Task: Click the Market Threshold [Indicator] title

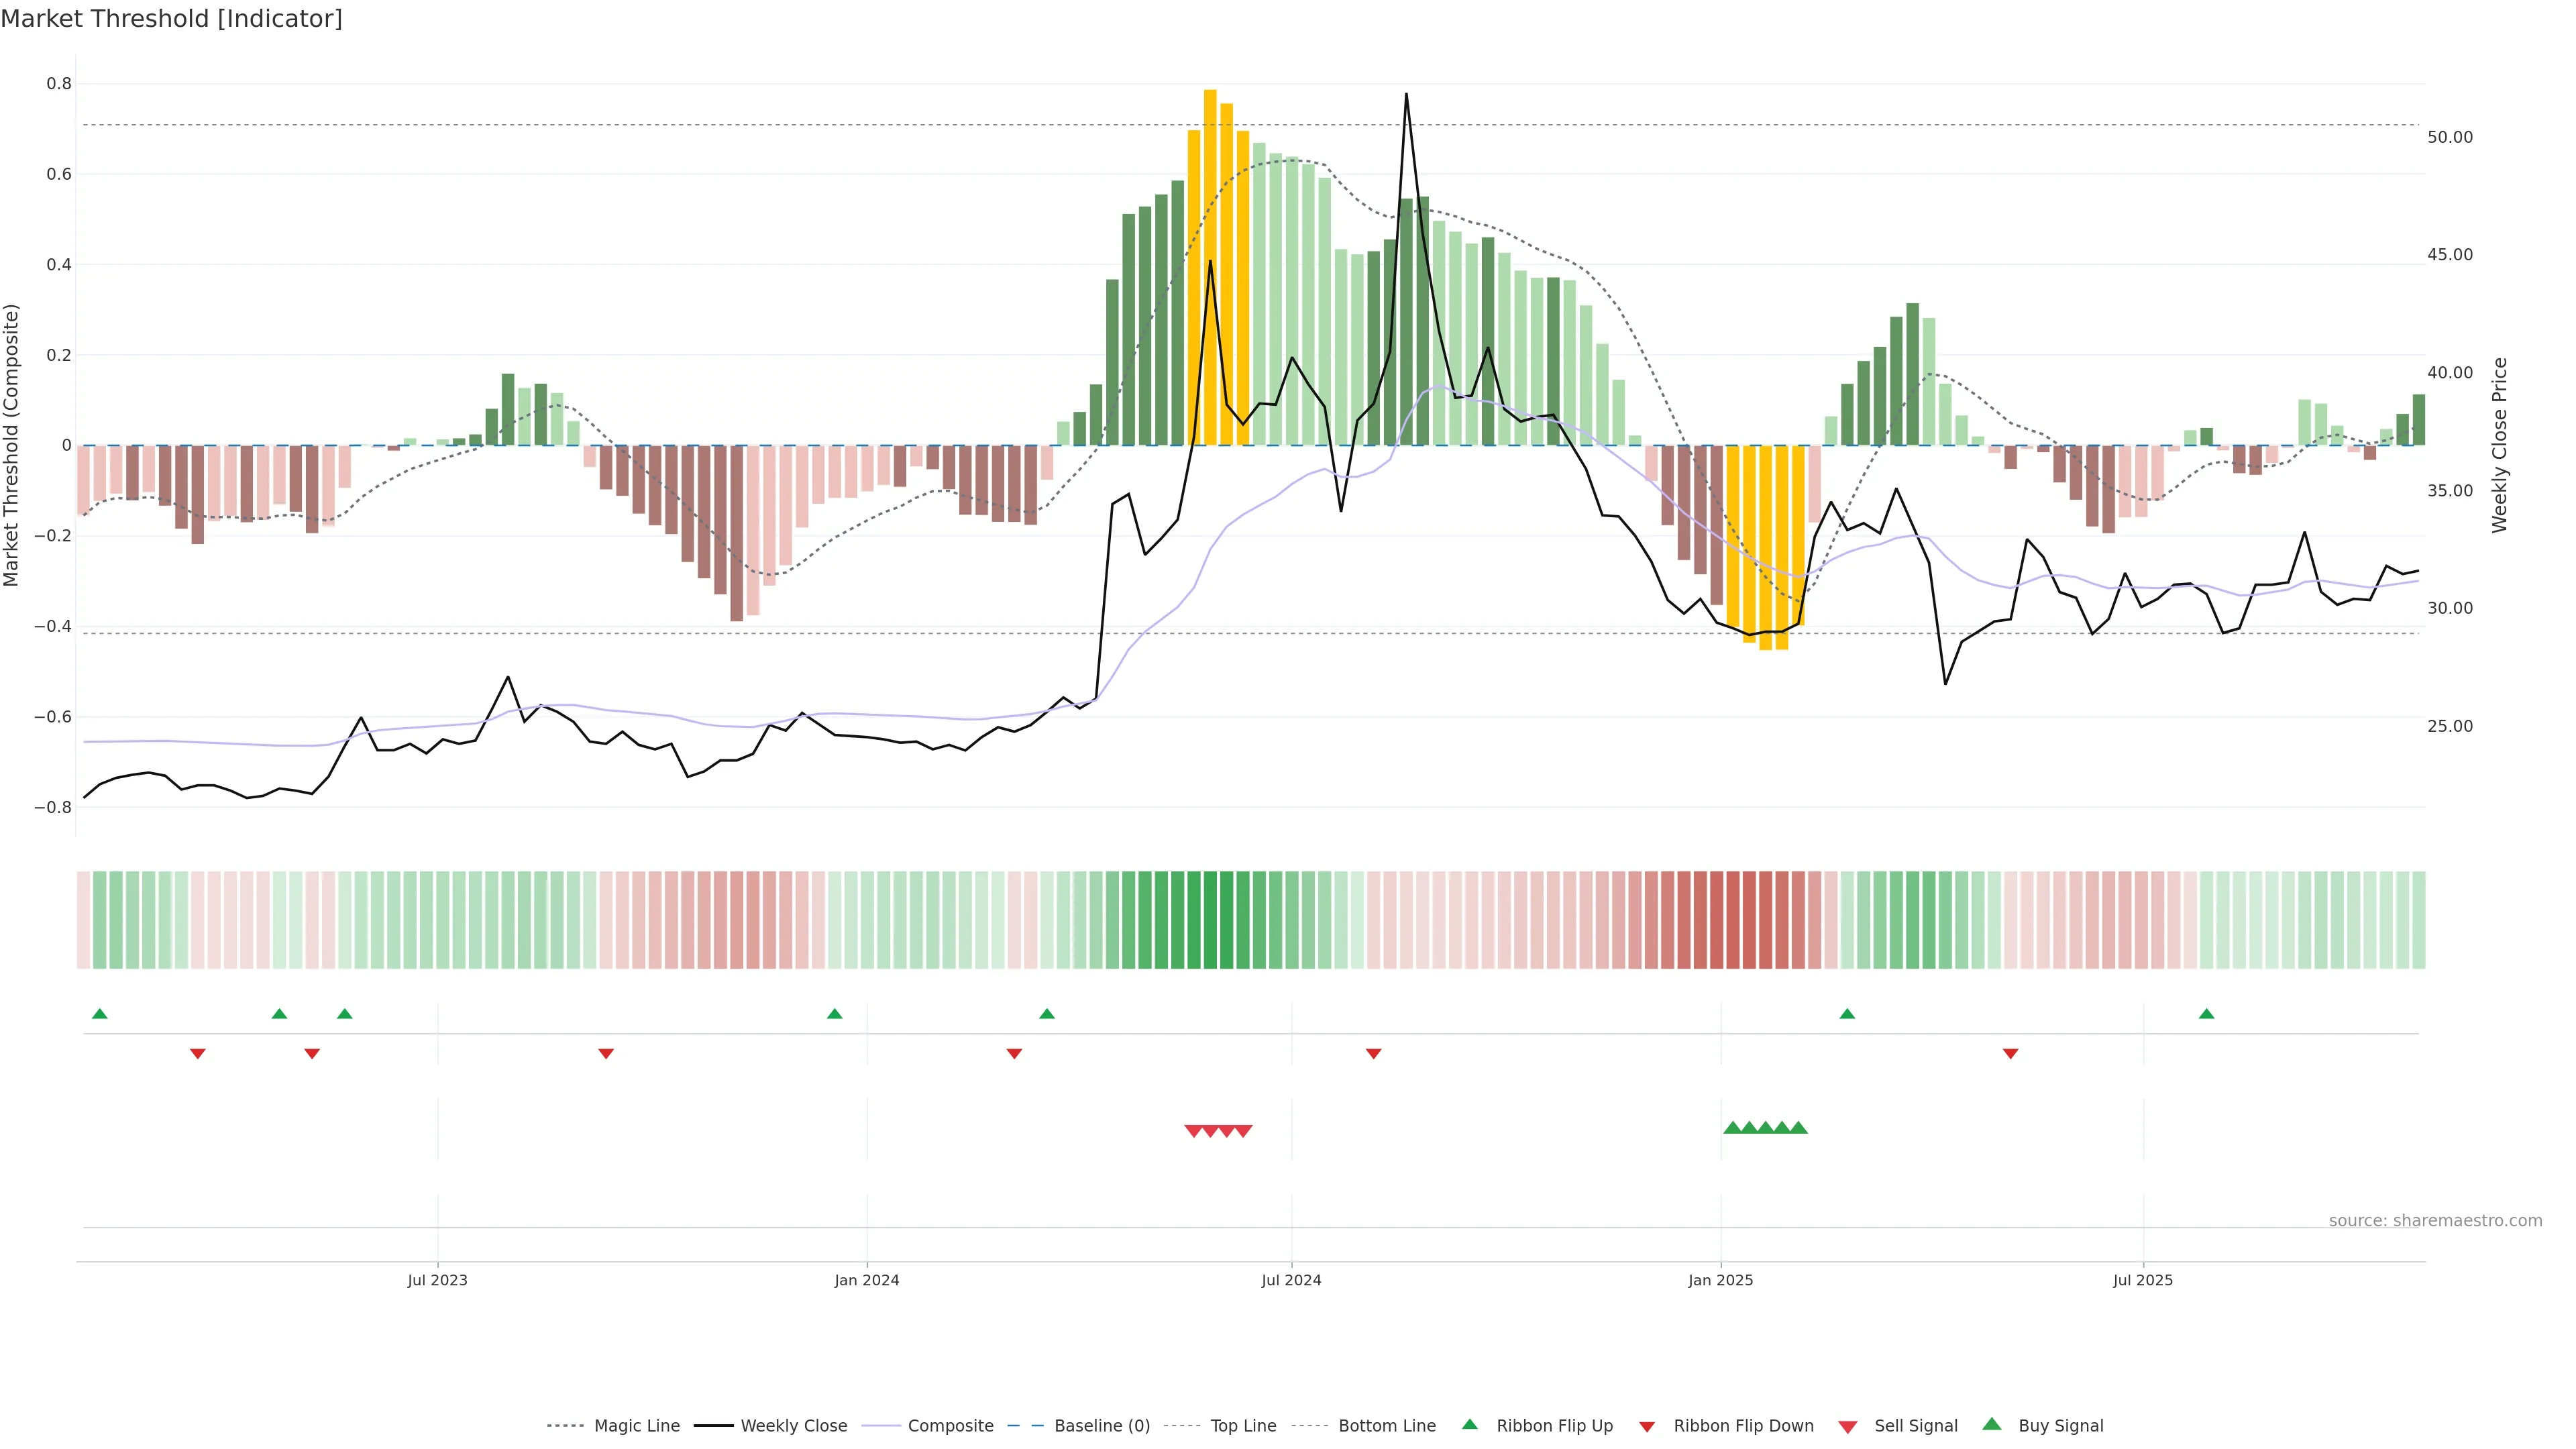Action: tap(171, 19)
